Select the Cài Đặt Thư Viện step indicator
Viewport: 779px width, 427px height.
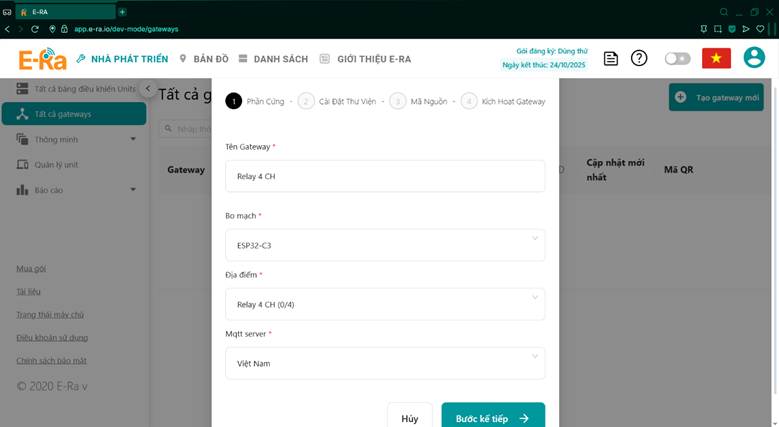337,101
